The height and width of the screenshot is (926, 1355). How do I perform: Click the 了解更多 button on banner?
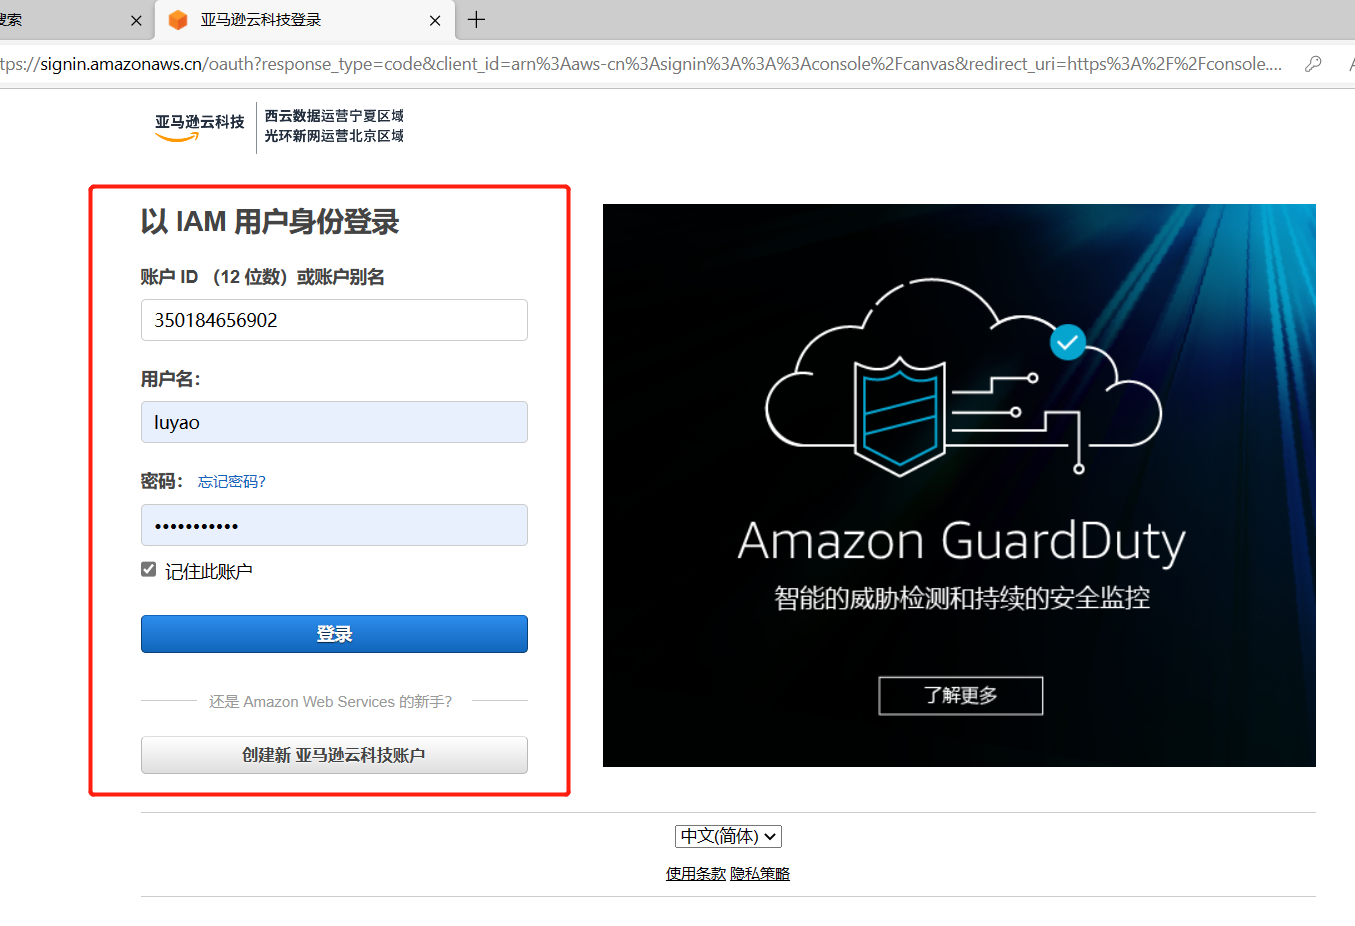961,696
